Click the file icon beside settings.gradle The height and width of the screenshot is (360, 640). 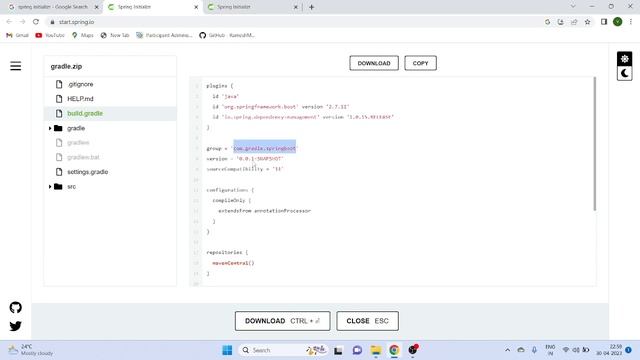(x=59, y=172)
